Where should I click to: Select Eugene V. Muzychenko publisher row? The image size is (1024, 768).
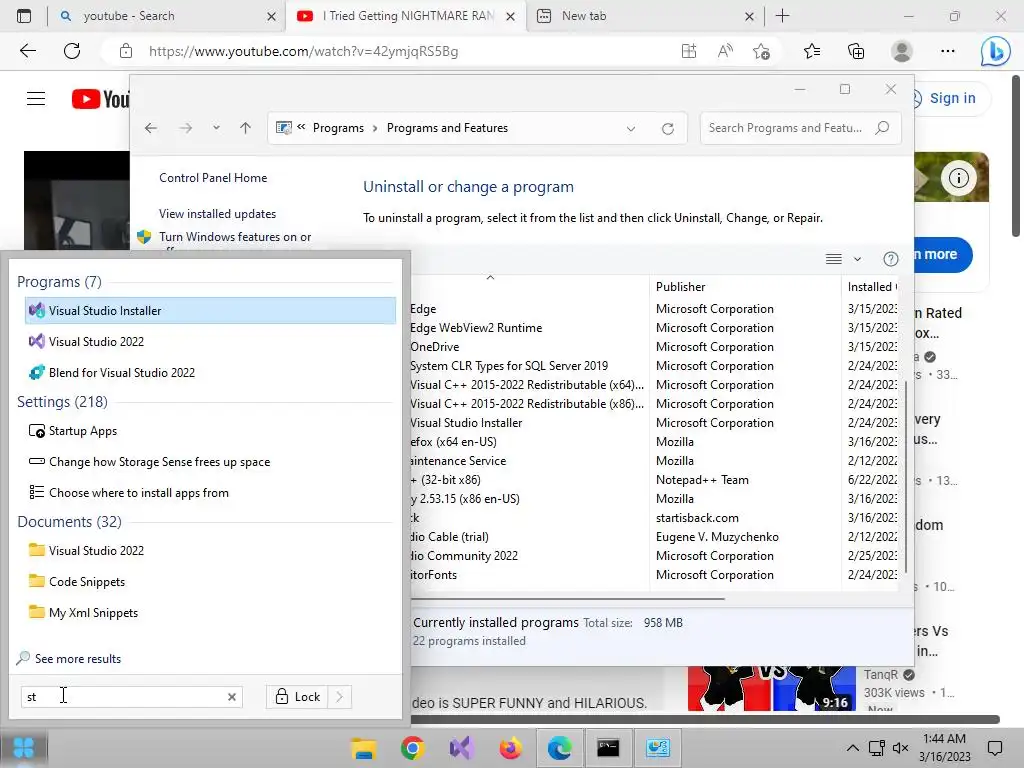click(x=653, y=537)
